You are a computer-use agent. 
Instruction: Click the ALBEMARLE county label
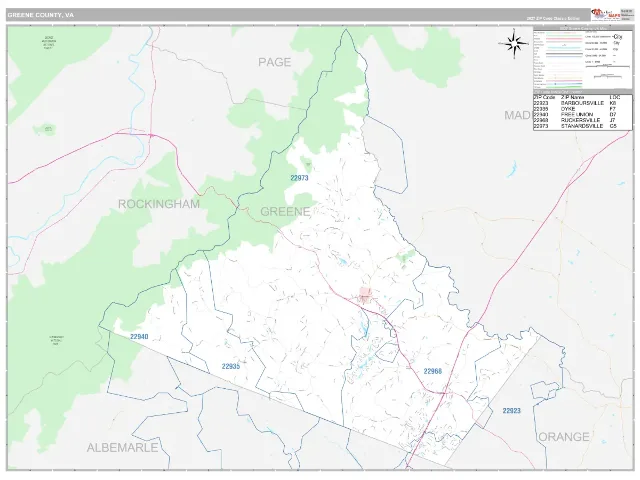[122, 448]
